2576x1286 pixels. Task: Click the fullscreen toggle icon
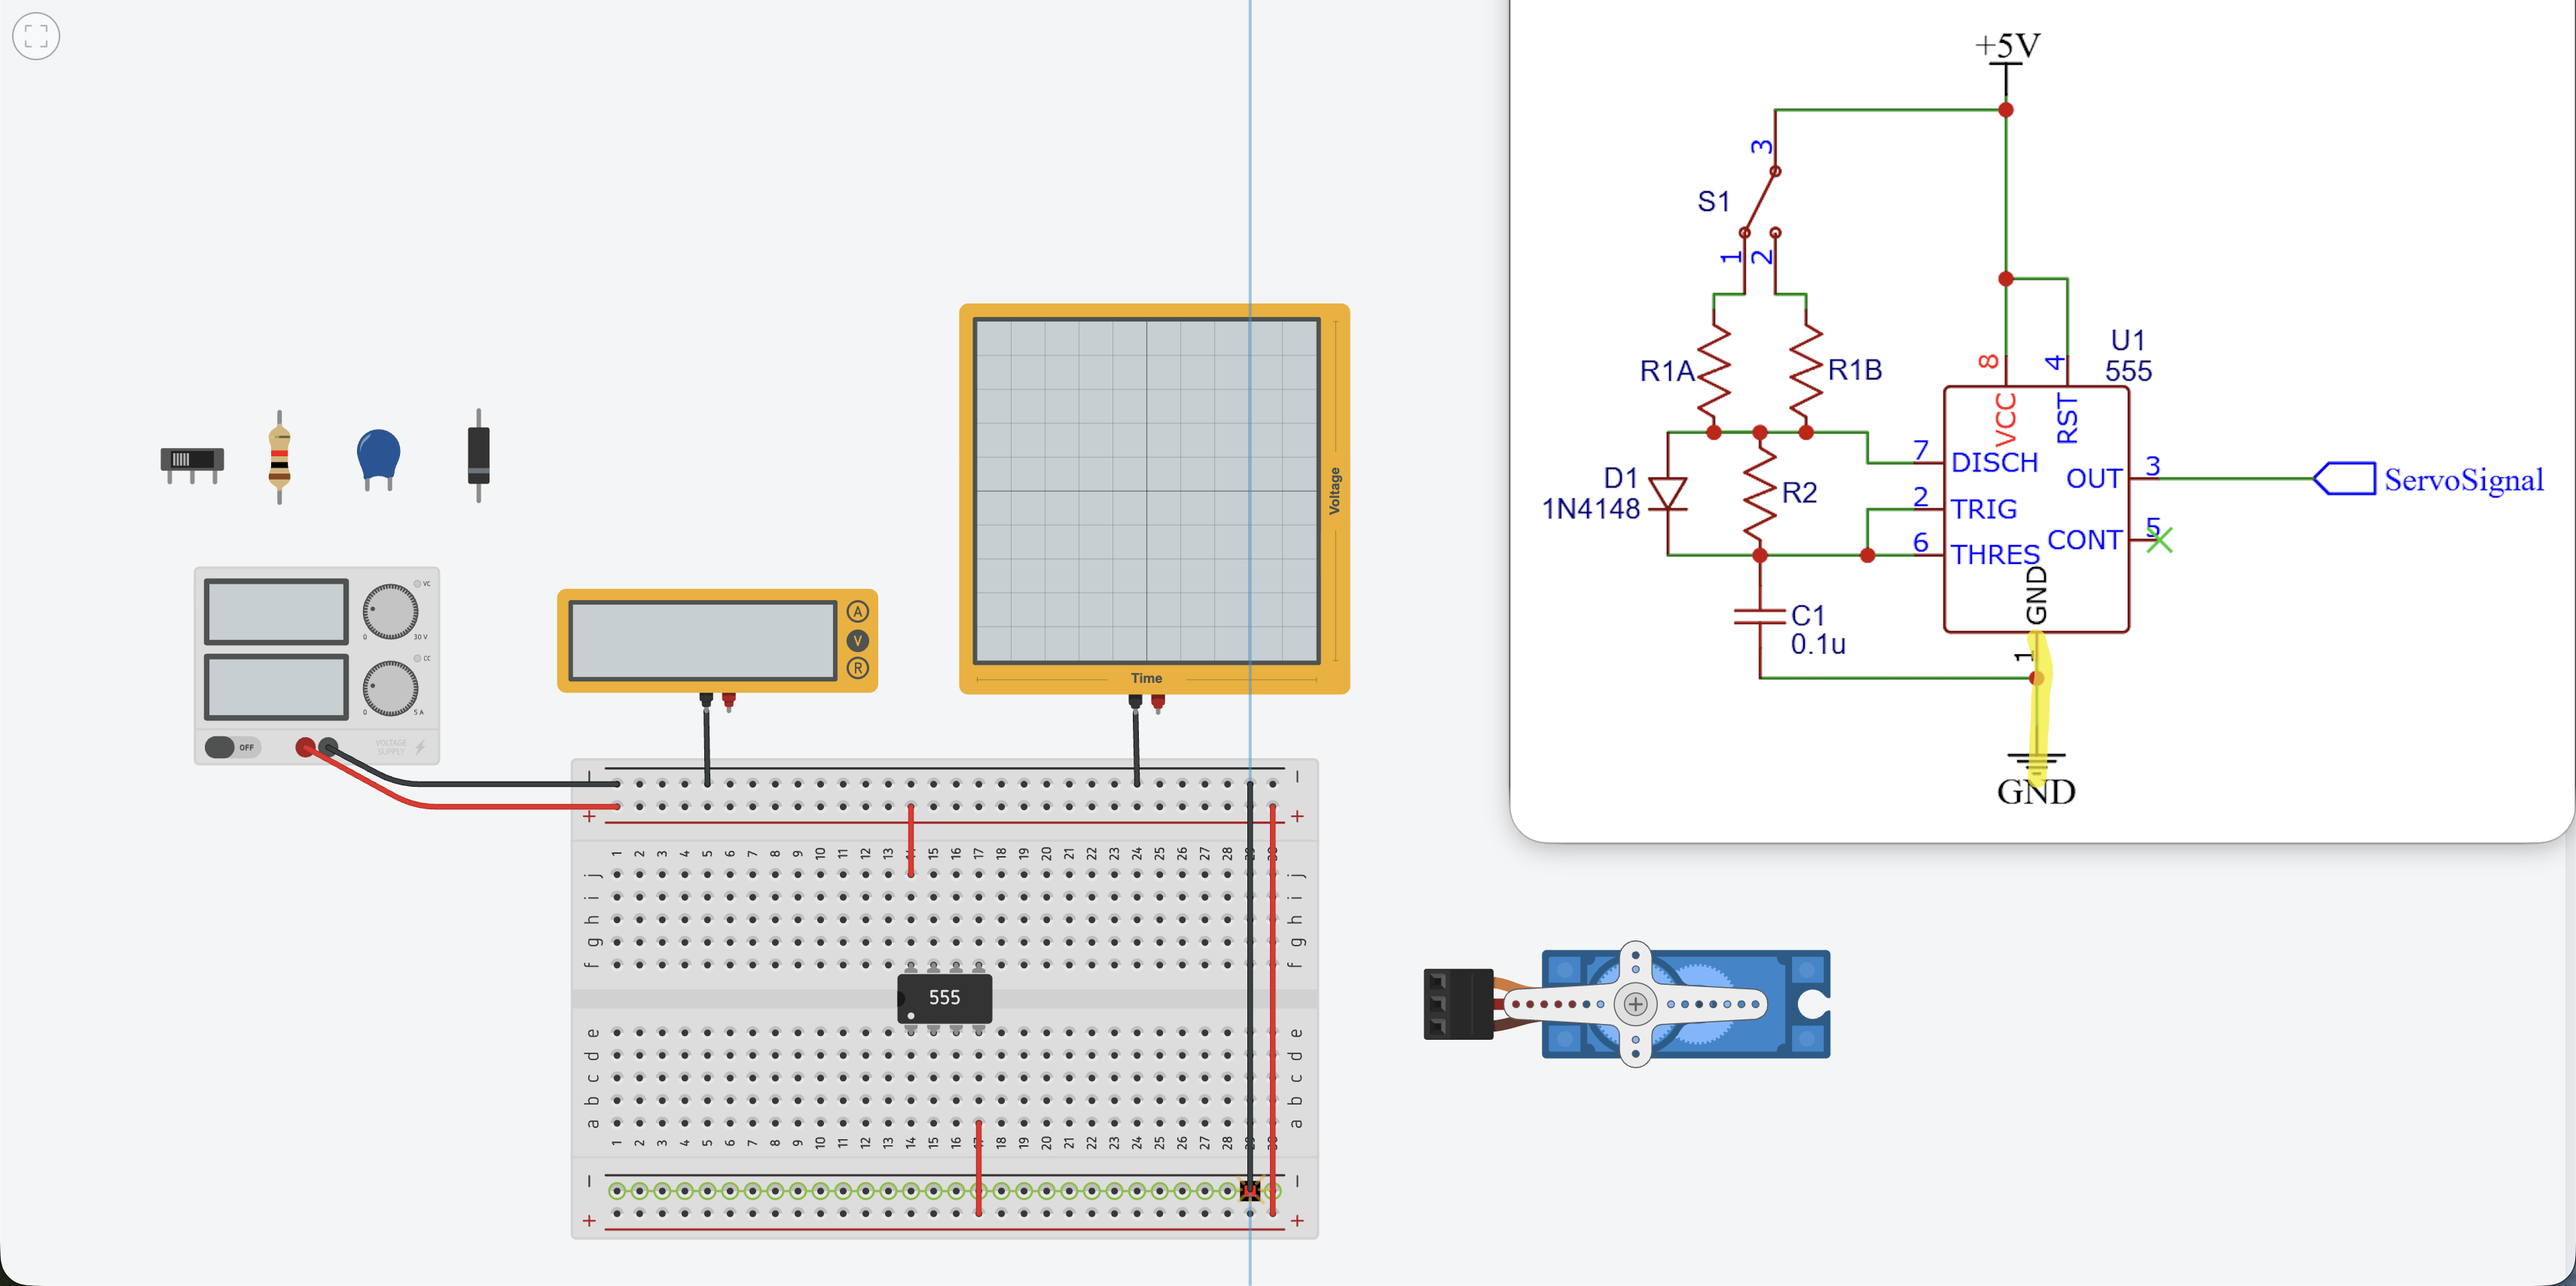36,36
